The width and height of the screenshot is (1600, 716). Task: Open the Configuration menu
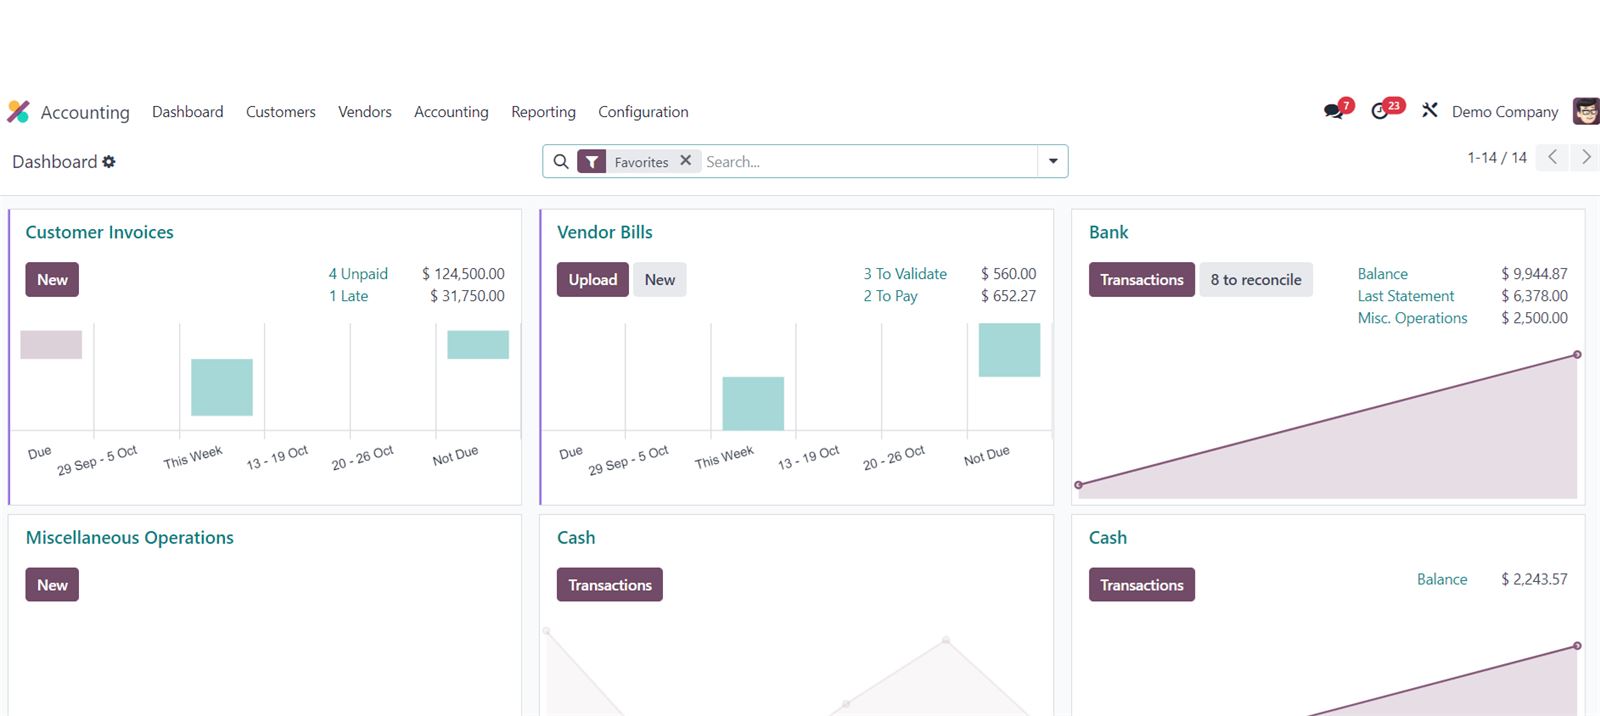pos(643,112)
